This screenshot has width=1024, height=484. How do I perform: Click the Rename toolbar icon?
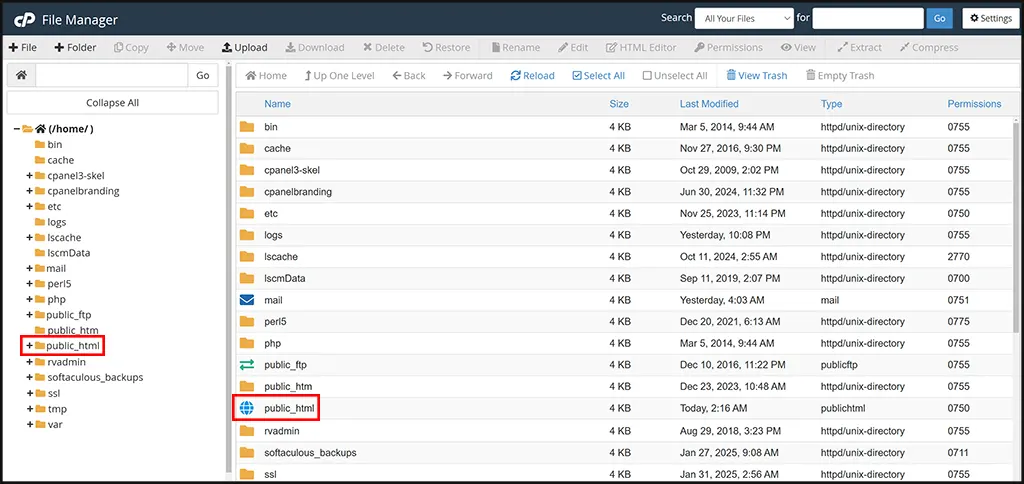(x=496, y=48)
